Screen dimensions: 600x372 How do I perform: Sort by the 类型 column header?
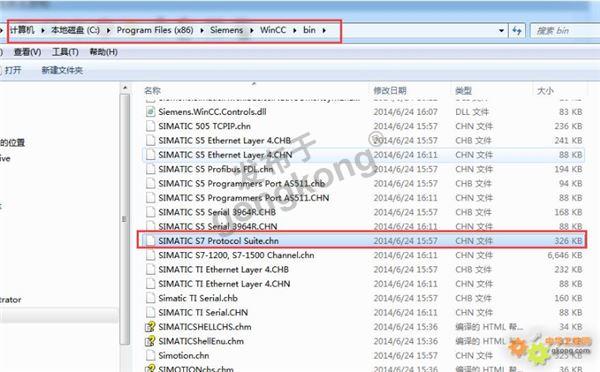[463, 91]
